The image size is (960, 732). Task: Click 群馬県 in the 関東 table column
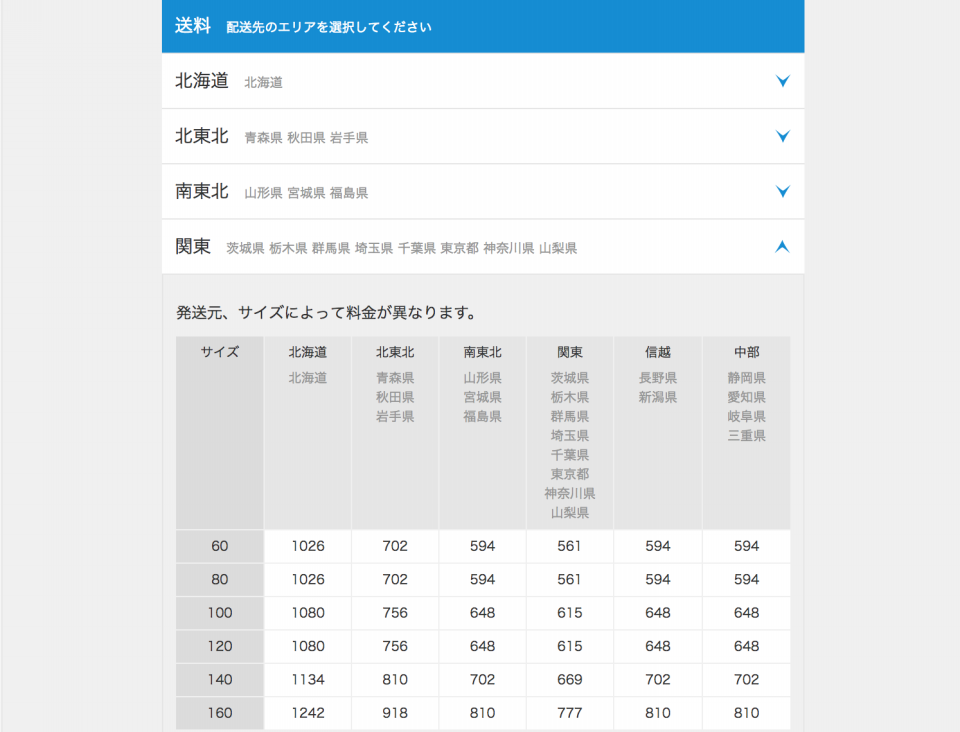click(x=570, y=416)
